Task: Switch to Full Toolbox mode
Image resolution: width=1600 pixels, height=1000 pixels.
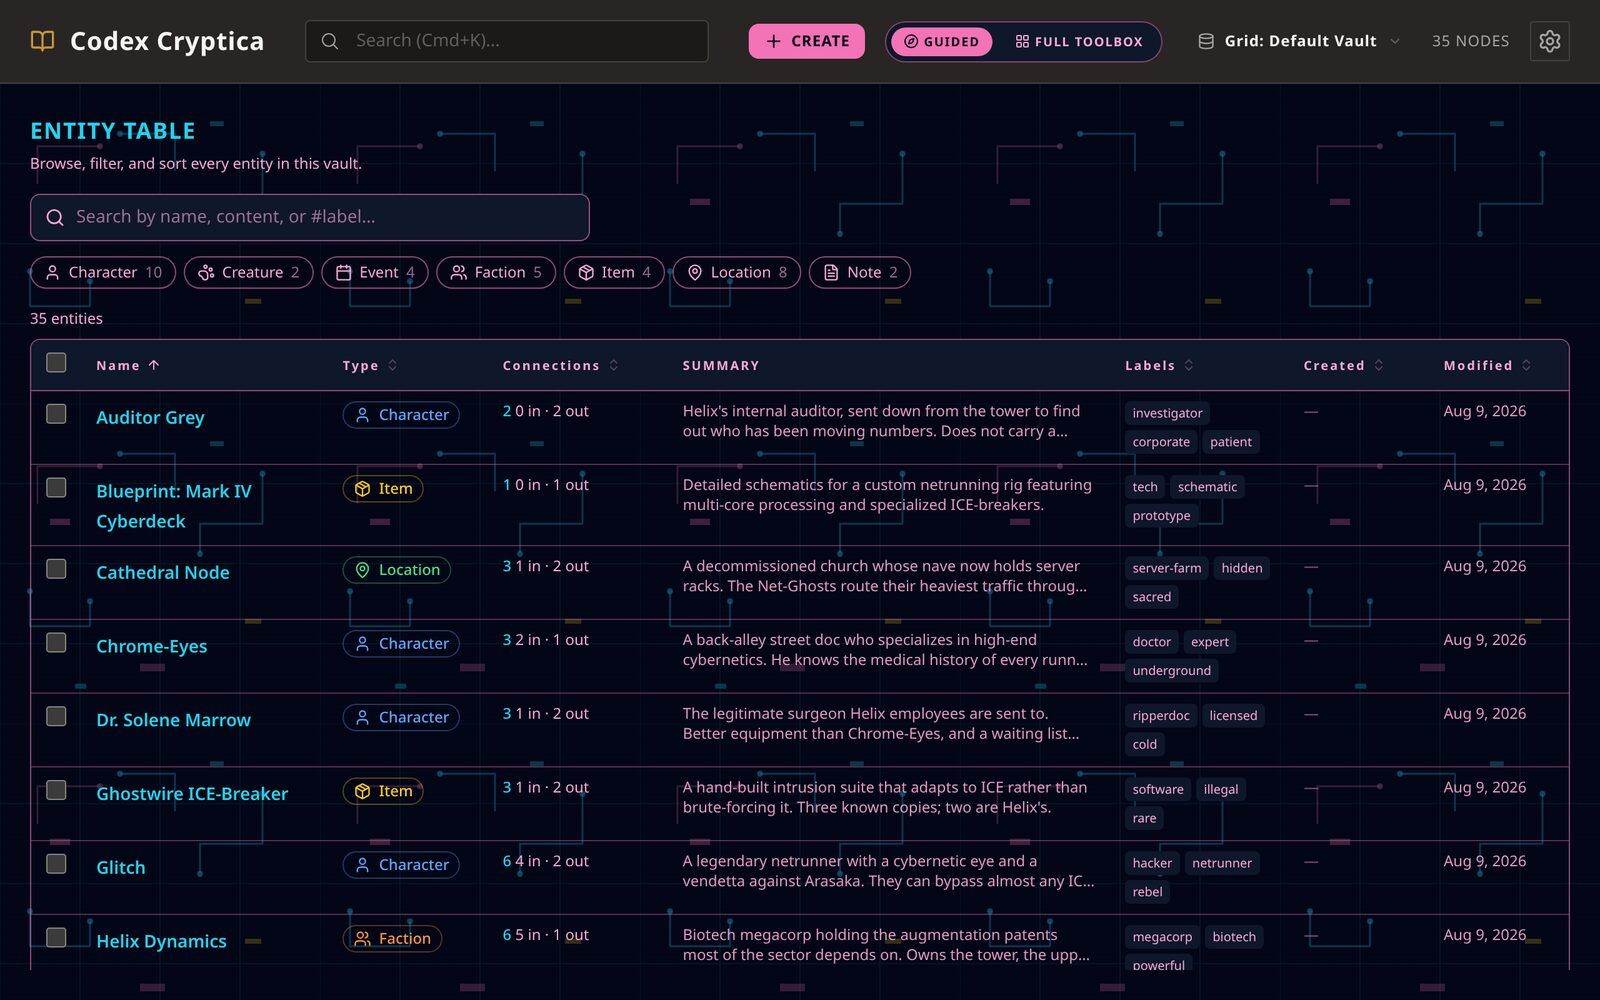Action: click(1078, 42)
